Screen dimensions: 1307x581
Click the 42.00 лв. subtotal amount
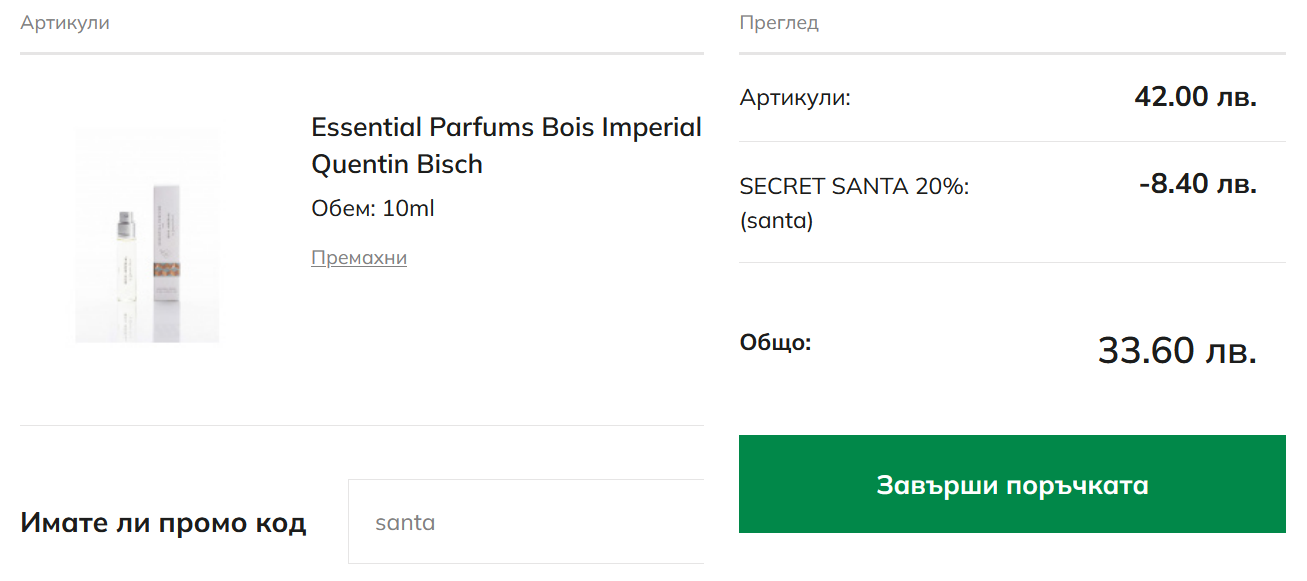[1195, 97]
